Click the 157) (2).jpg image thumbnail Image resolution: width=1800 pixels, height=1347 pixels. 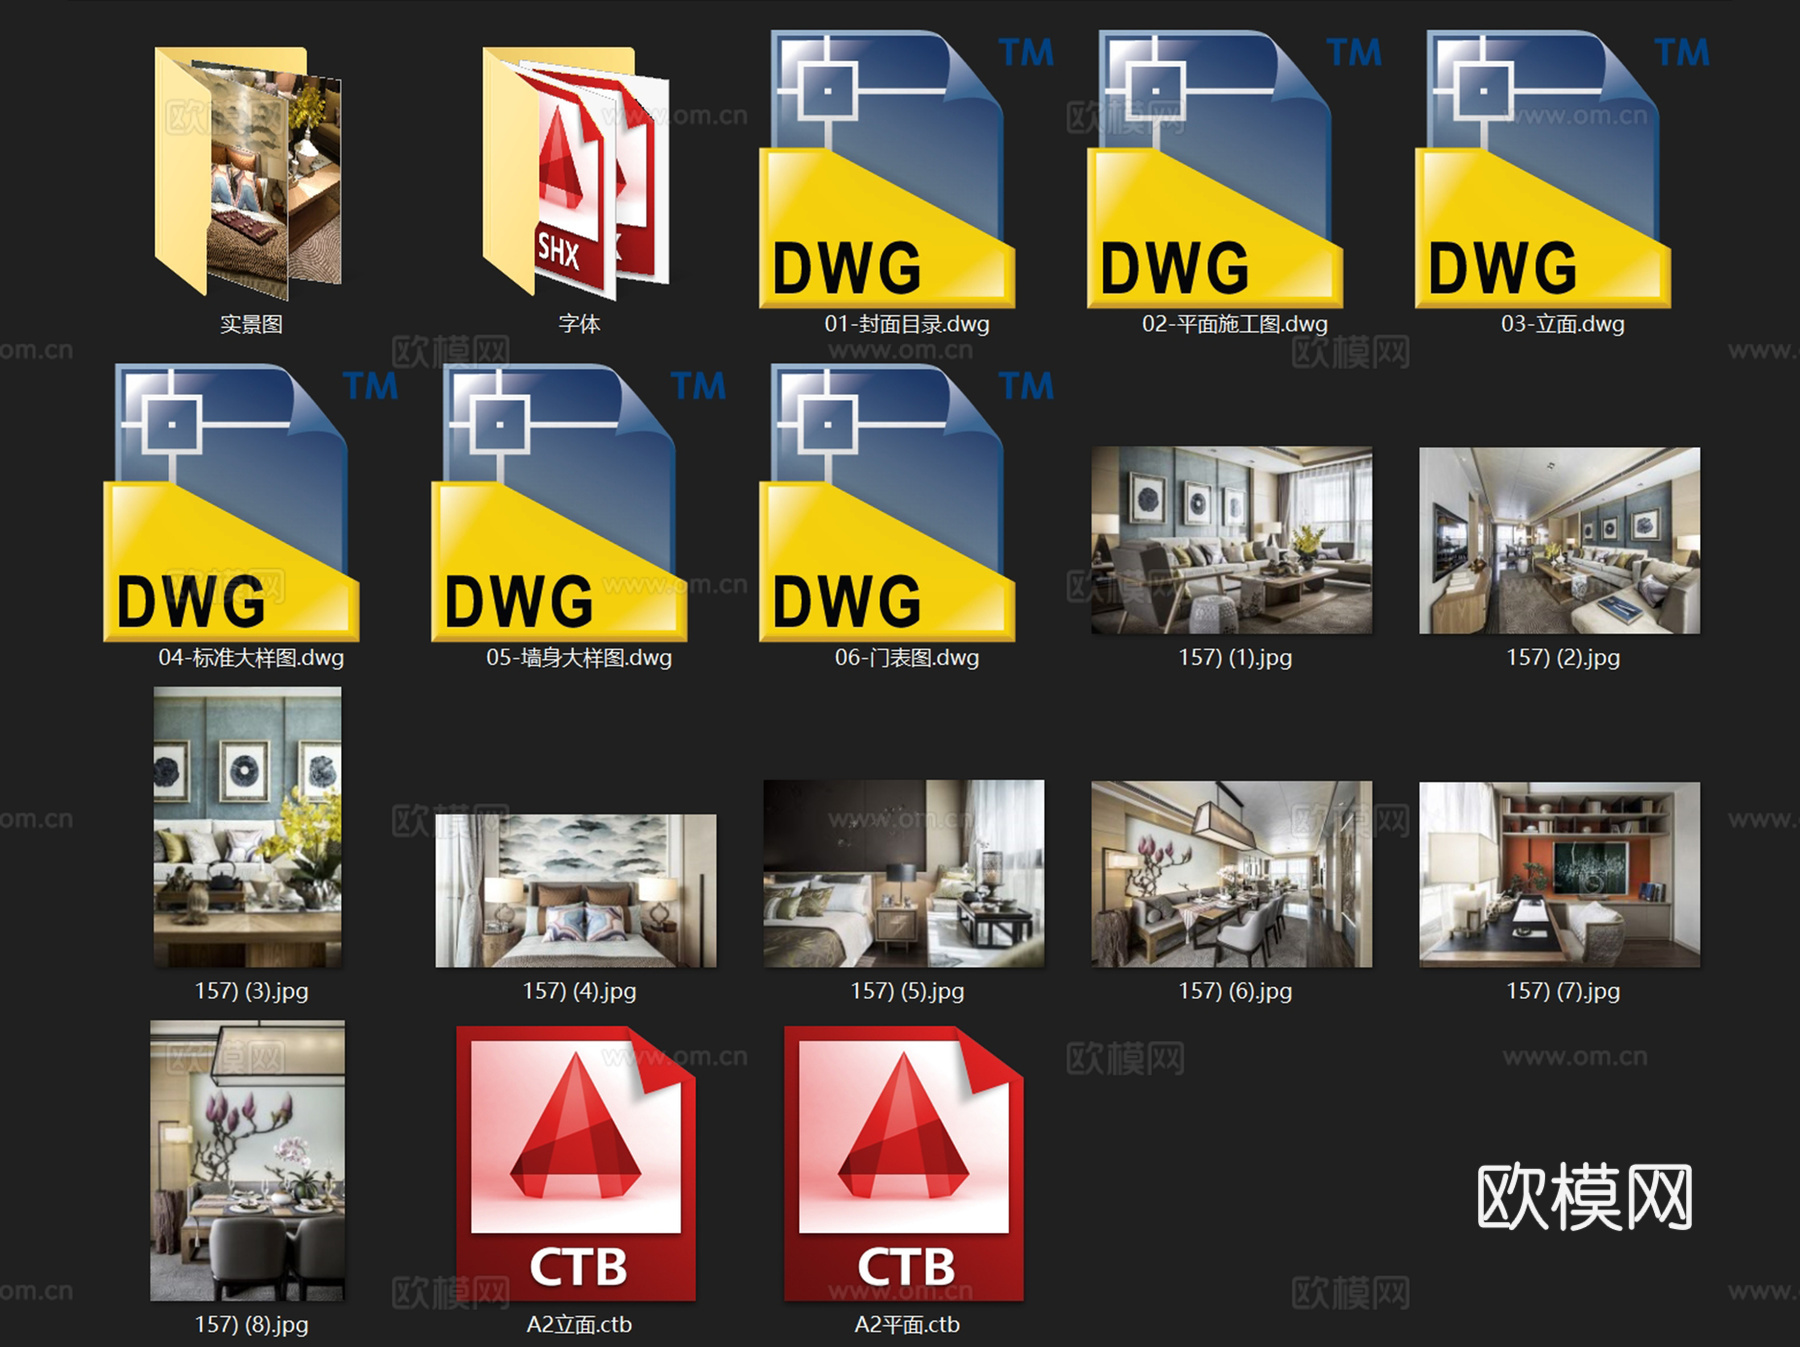point(1560,540)
